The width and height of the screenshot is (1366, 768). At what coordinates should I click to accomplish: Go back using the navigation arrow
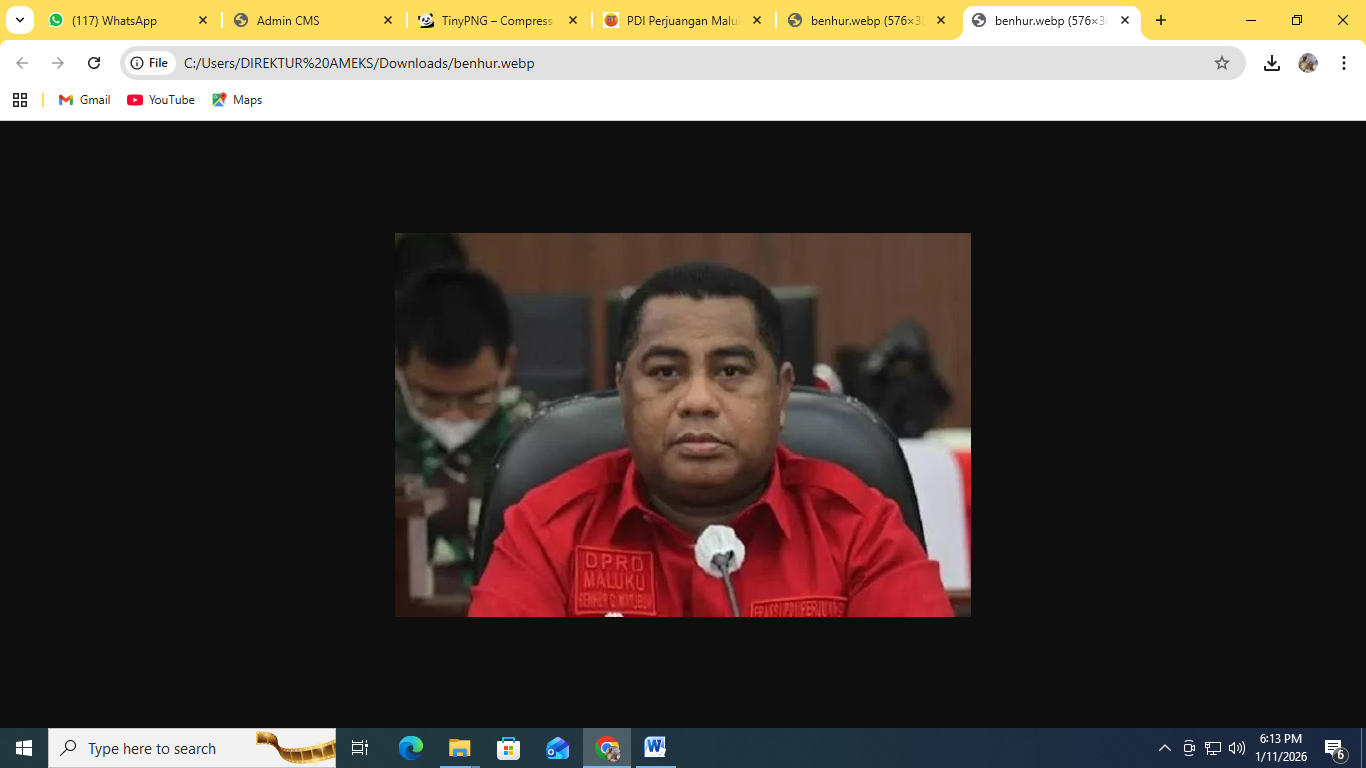(x=22, y=62)
